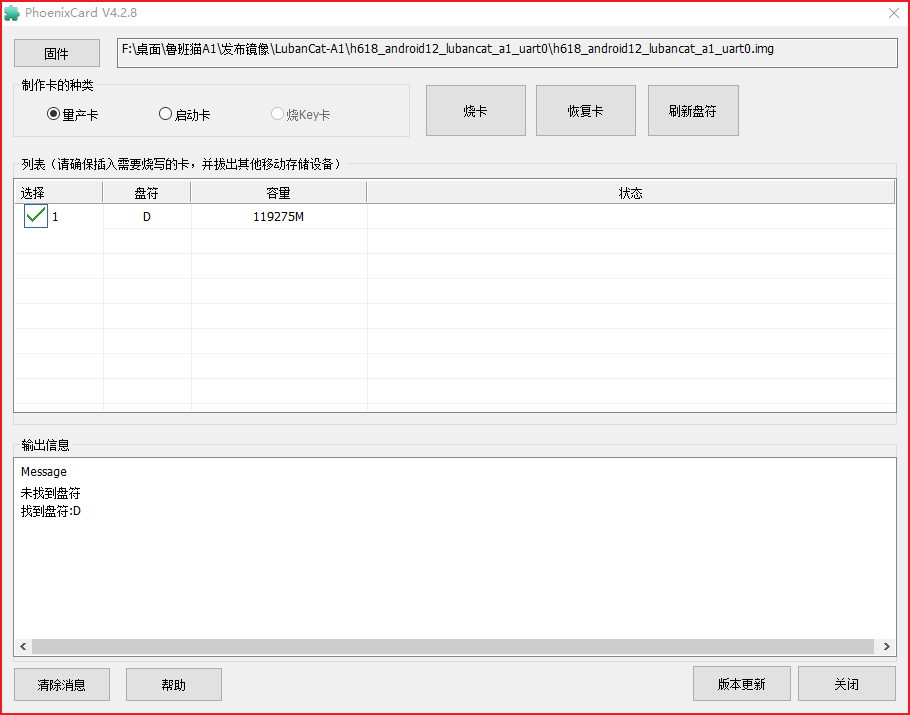This screenshot has height=715, width=910.
Task: Select the 烧Key卡 radio option
Action: click(301, 114)
